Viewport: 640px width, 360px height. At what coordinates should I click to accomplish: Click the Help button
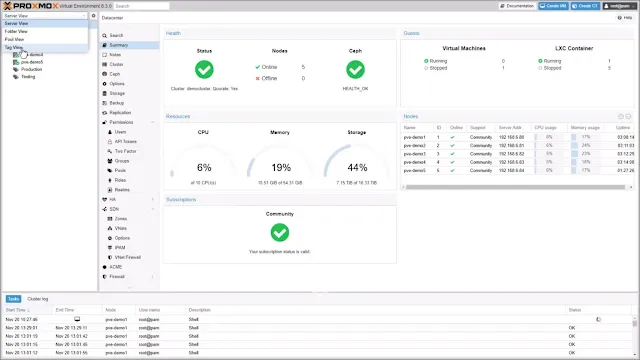click(x=625, y=18)
